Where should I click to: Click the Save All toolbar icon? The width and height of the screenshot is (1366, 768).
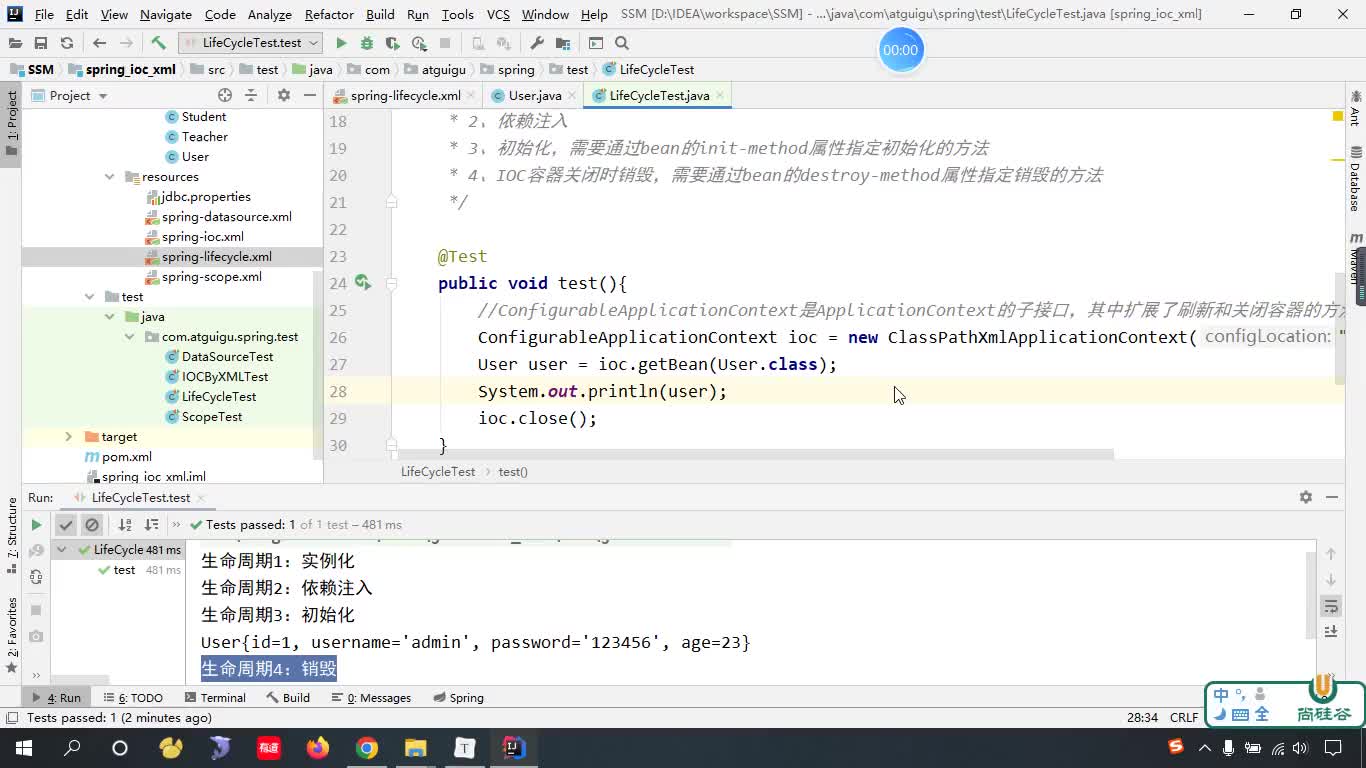point(41,43)
